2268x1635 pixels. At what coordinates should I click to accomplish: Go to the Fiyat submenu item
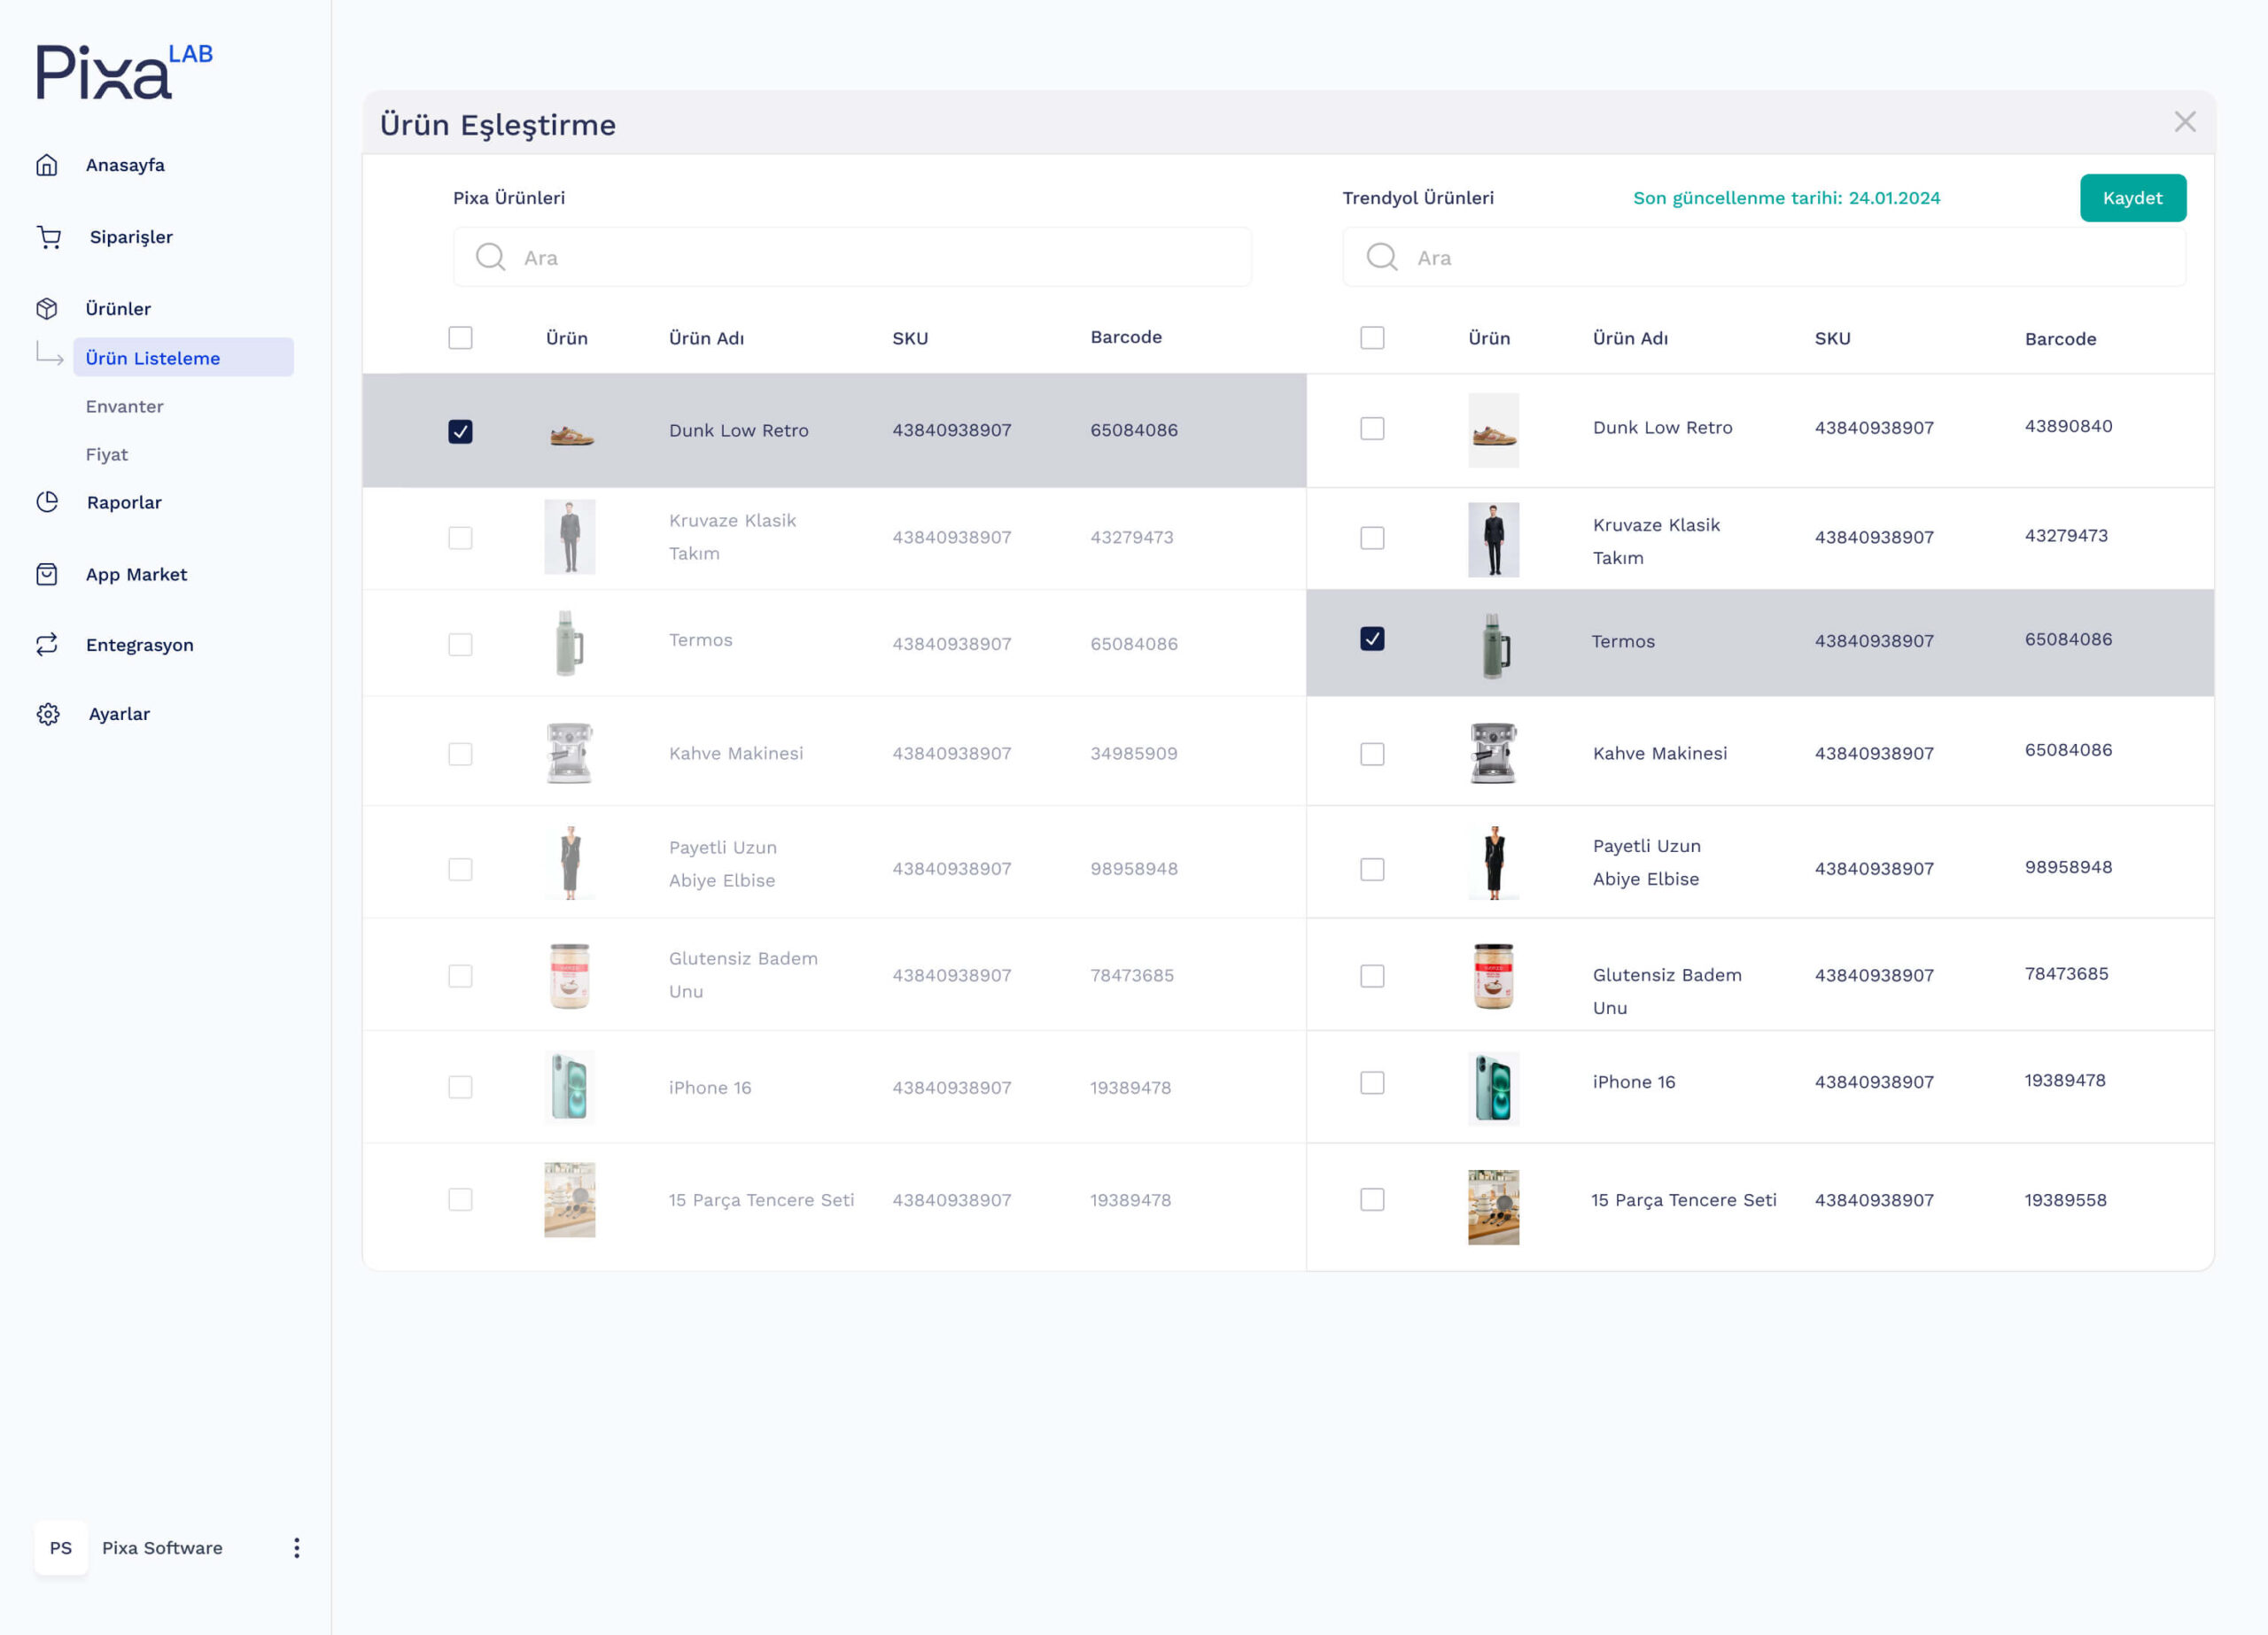click(107, 454)
